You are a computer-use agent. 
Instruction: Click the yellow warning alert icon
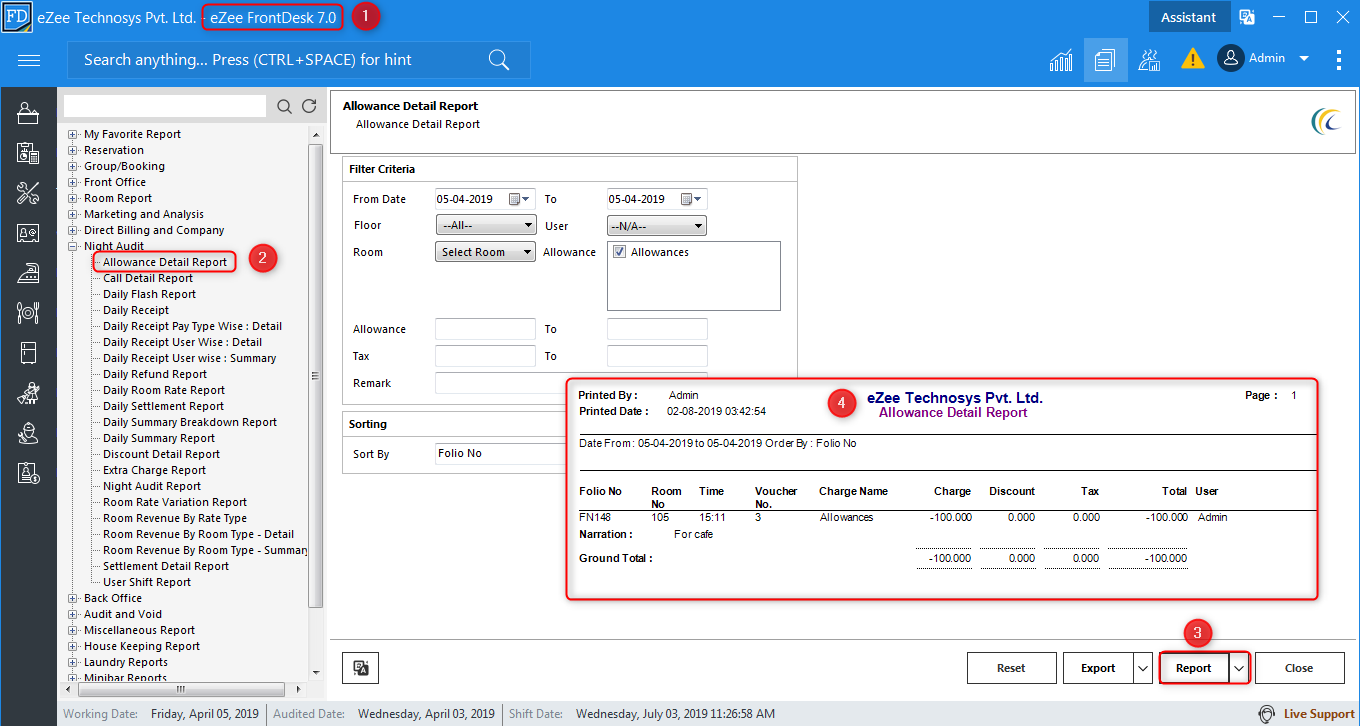[1192, 59]
